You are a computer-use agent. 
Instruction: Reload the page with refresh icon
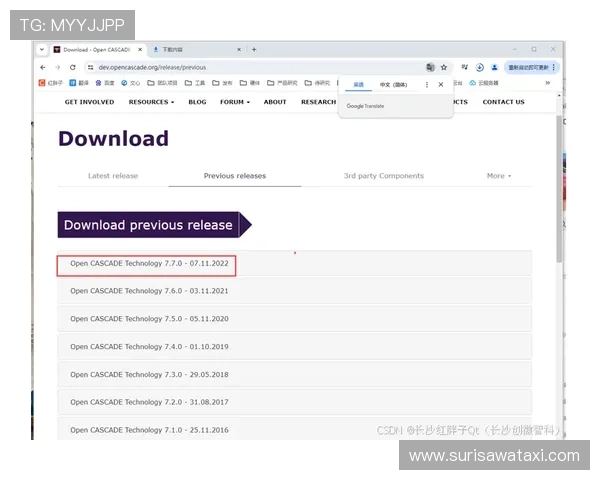coord(71,67)
